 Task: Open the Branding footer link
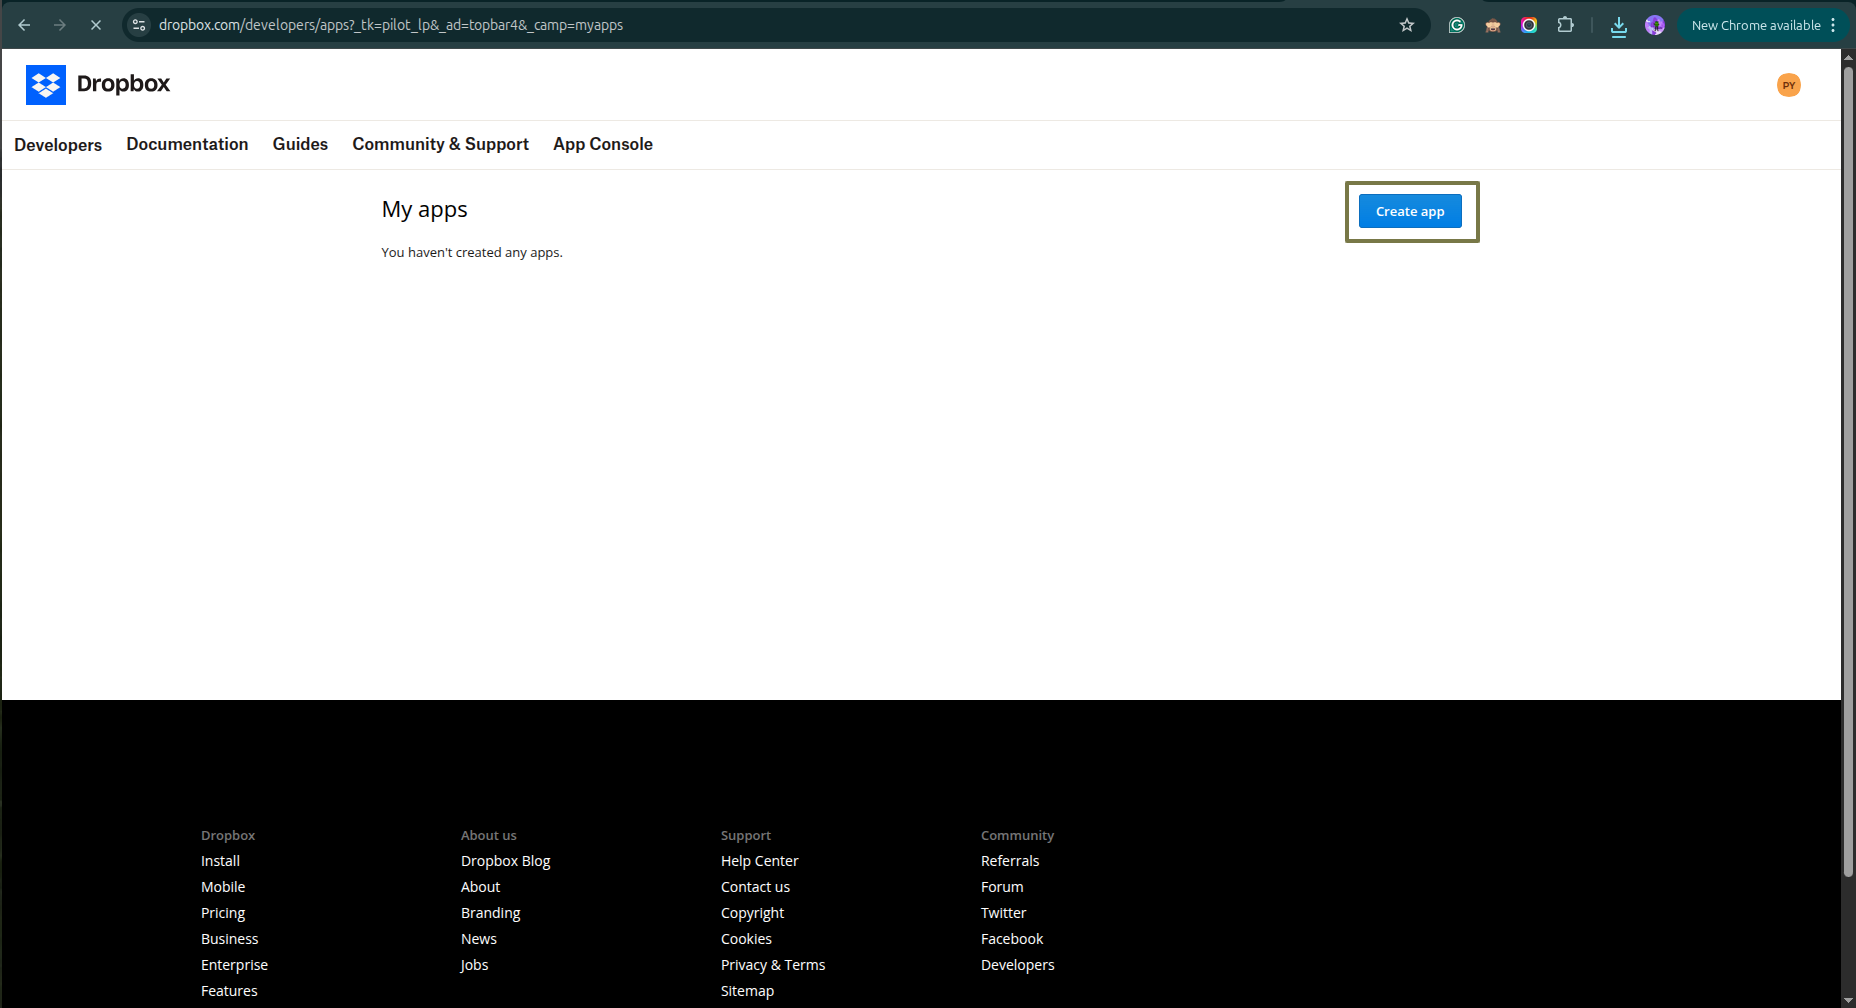491,913
